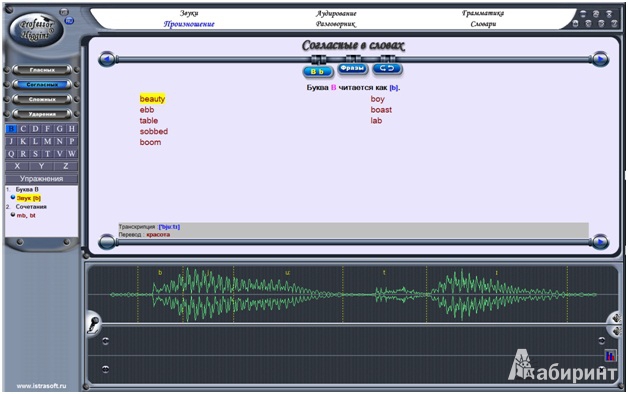Click the waveform at the u: segment

288,295
